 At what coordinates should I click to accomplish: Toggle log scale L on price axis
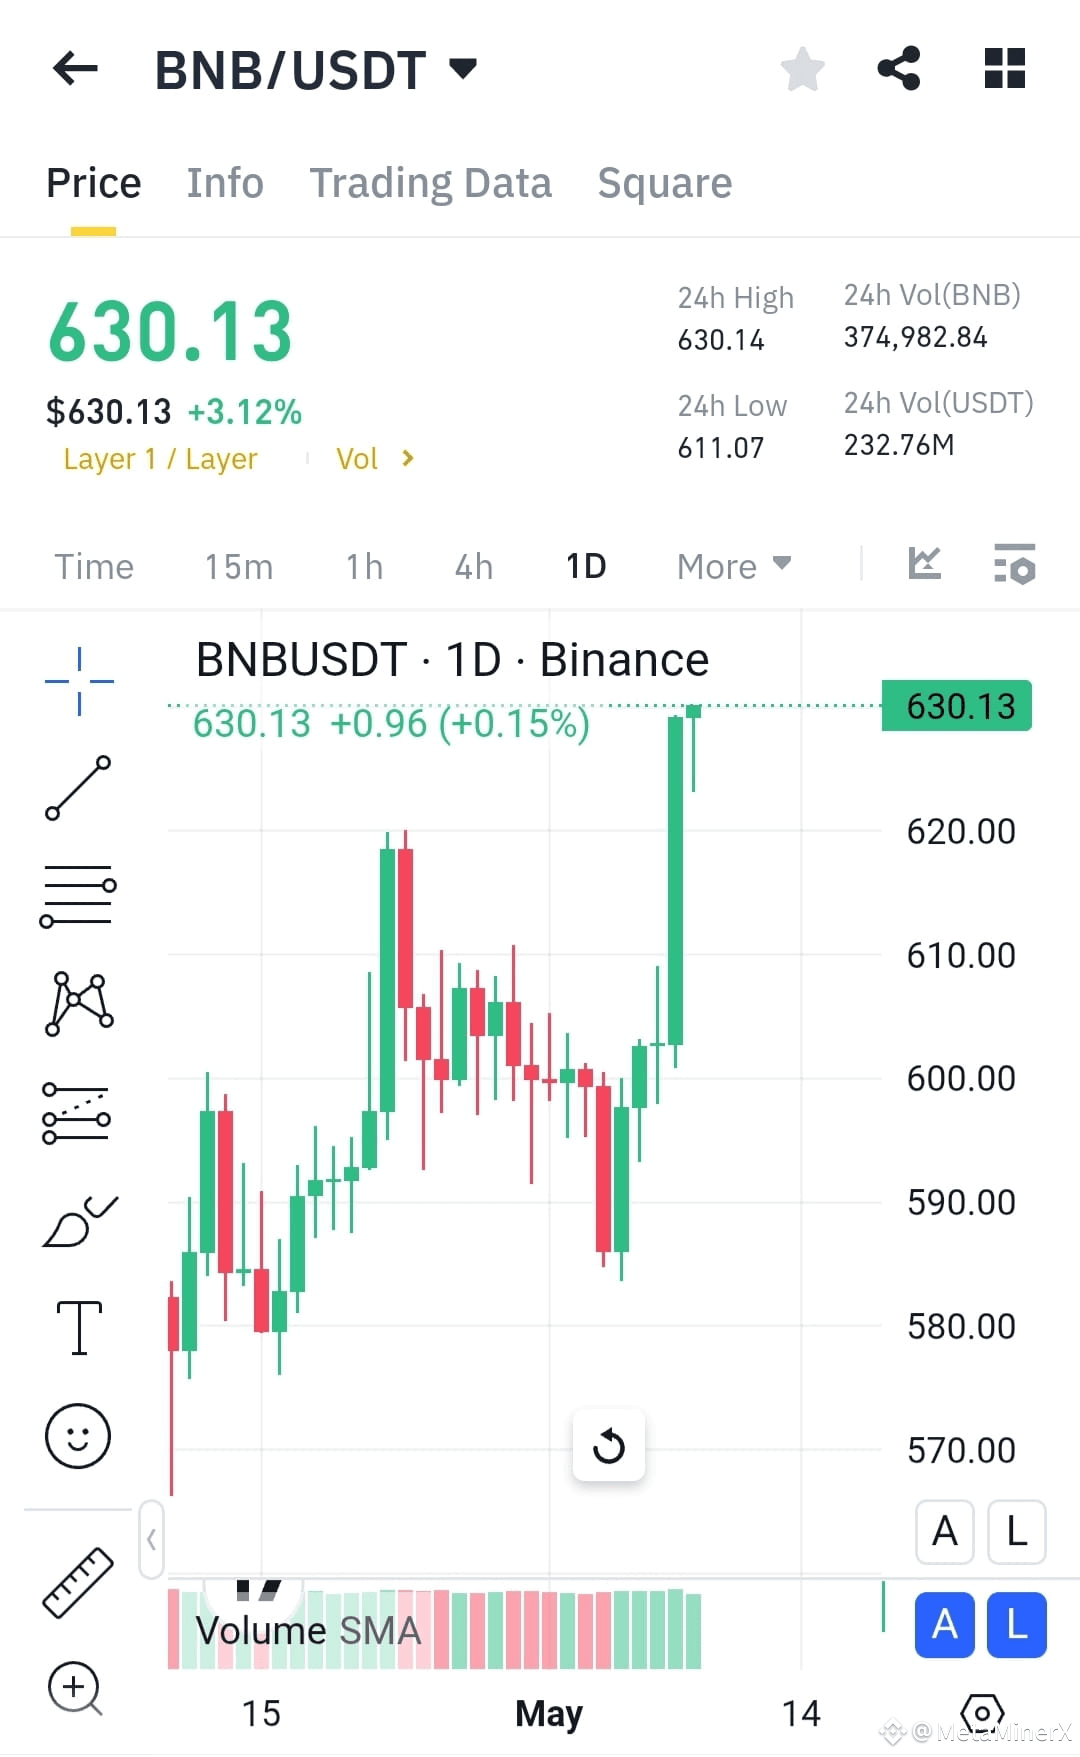tap(1017, 1531)
